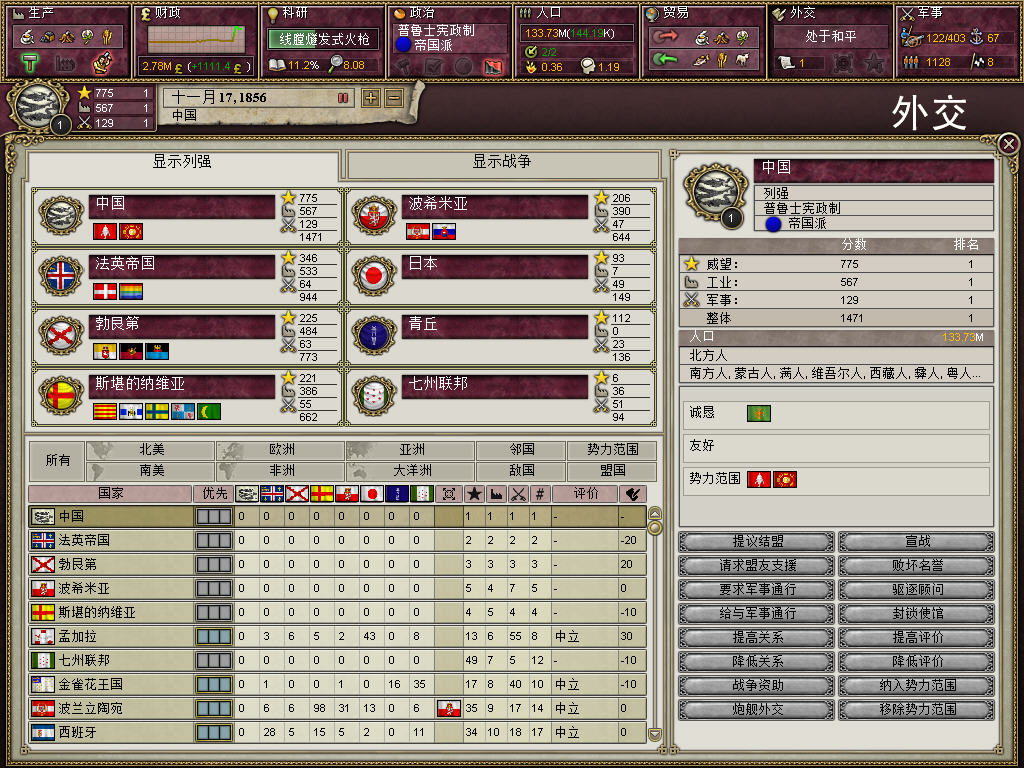Increase game speed with the plus button
This screenshot has height=768, width=1024.
[370, 98]
